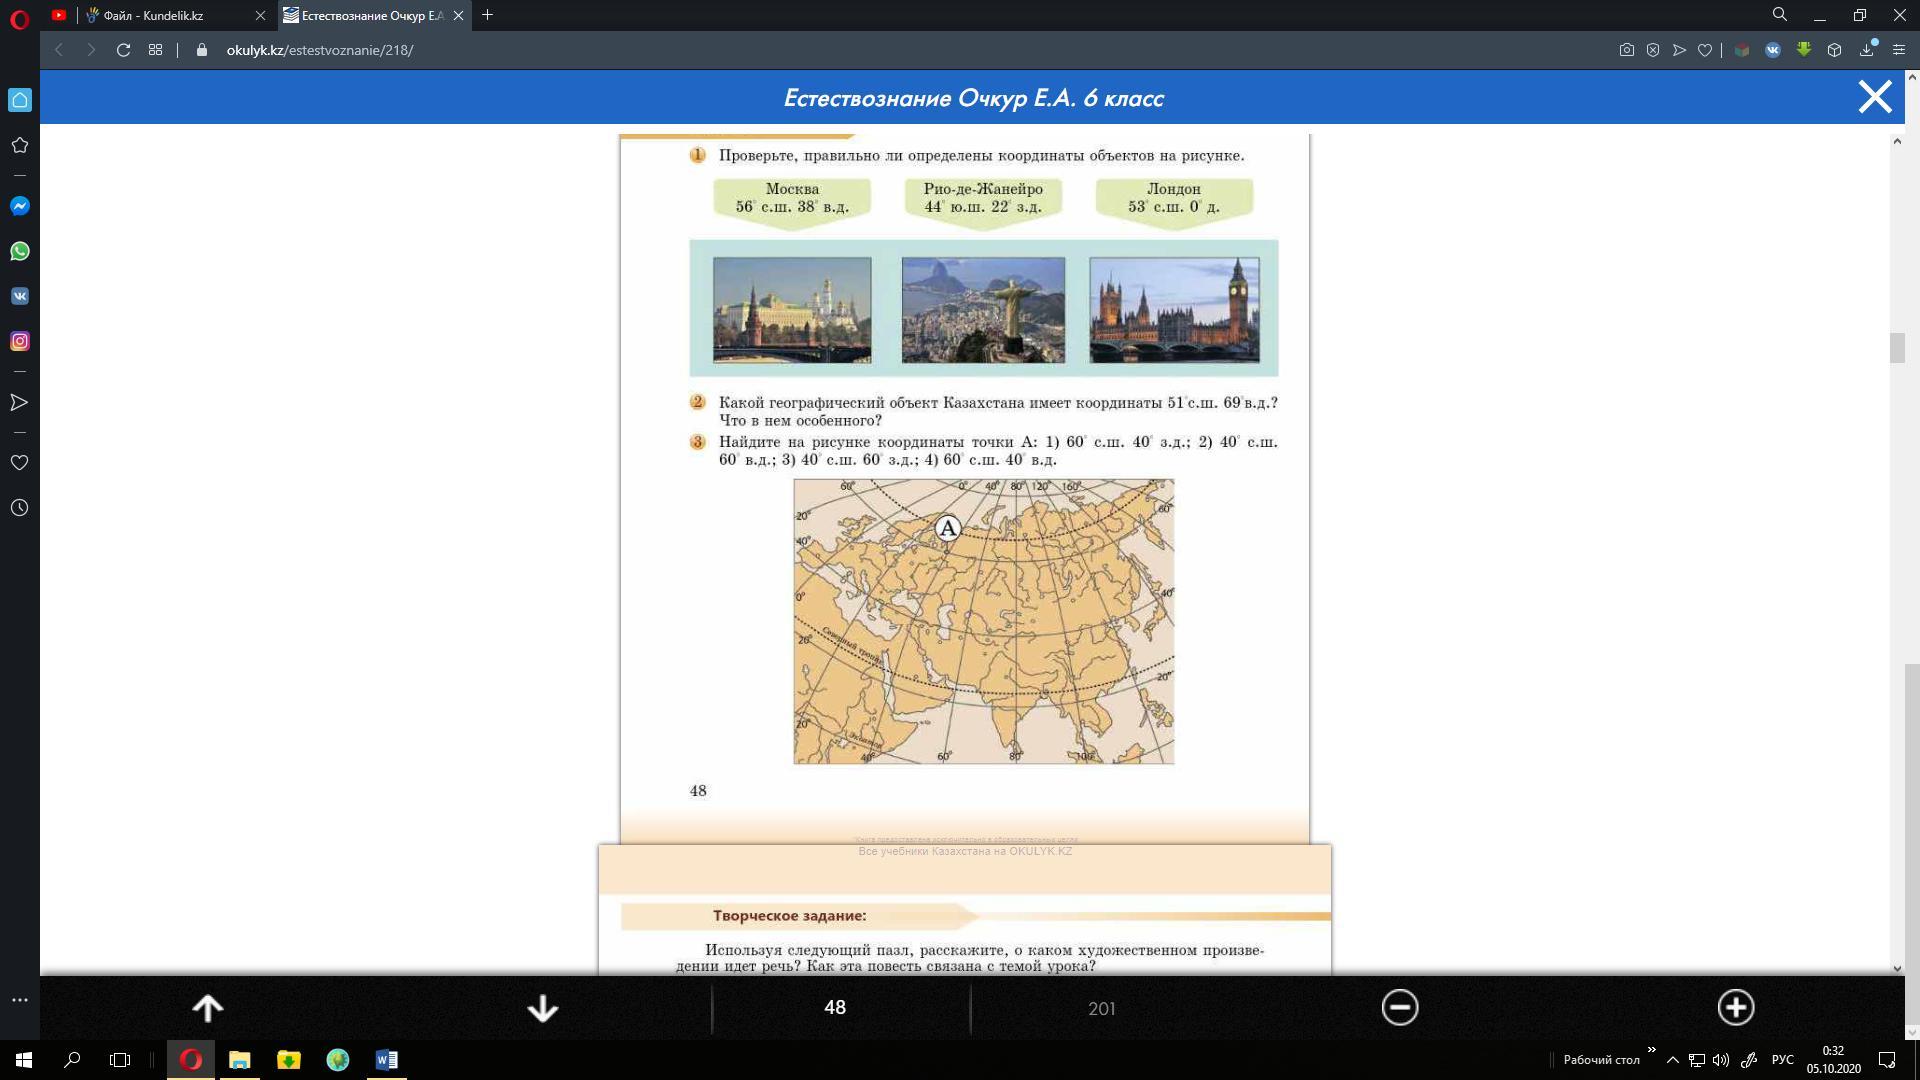Close the Естествознание Очкур tab
The width and height of the screenshot is (1920, 1080).
(x=458, y=15)
